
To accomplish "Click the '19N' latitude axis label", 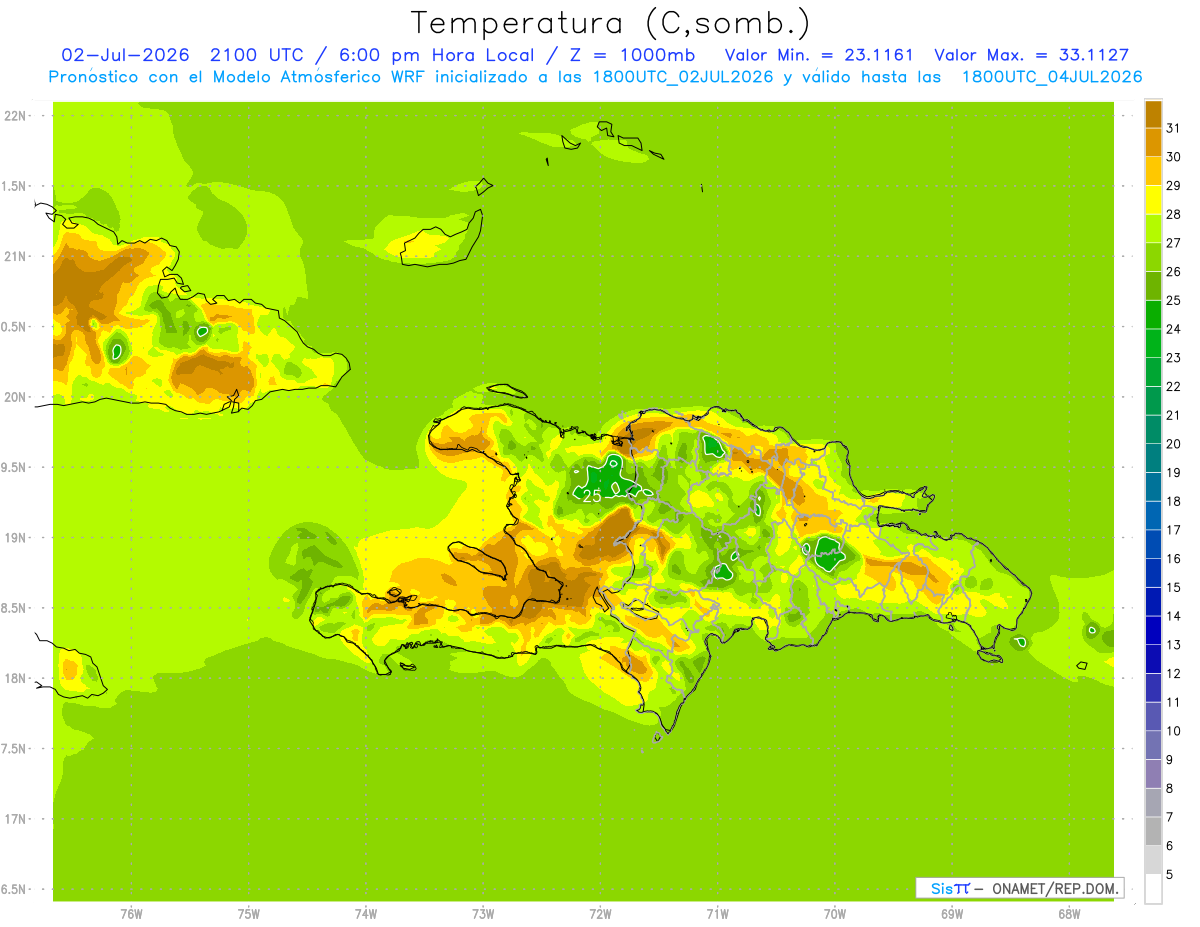I will tap(15, 537).
